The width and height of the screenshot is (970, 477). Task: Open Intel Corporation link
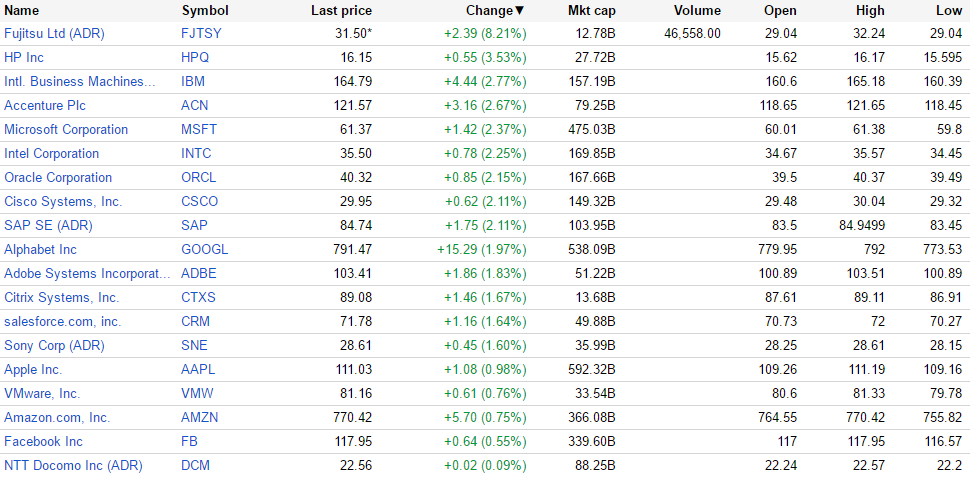click(51, 153)
